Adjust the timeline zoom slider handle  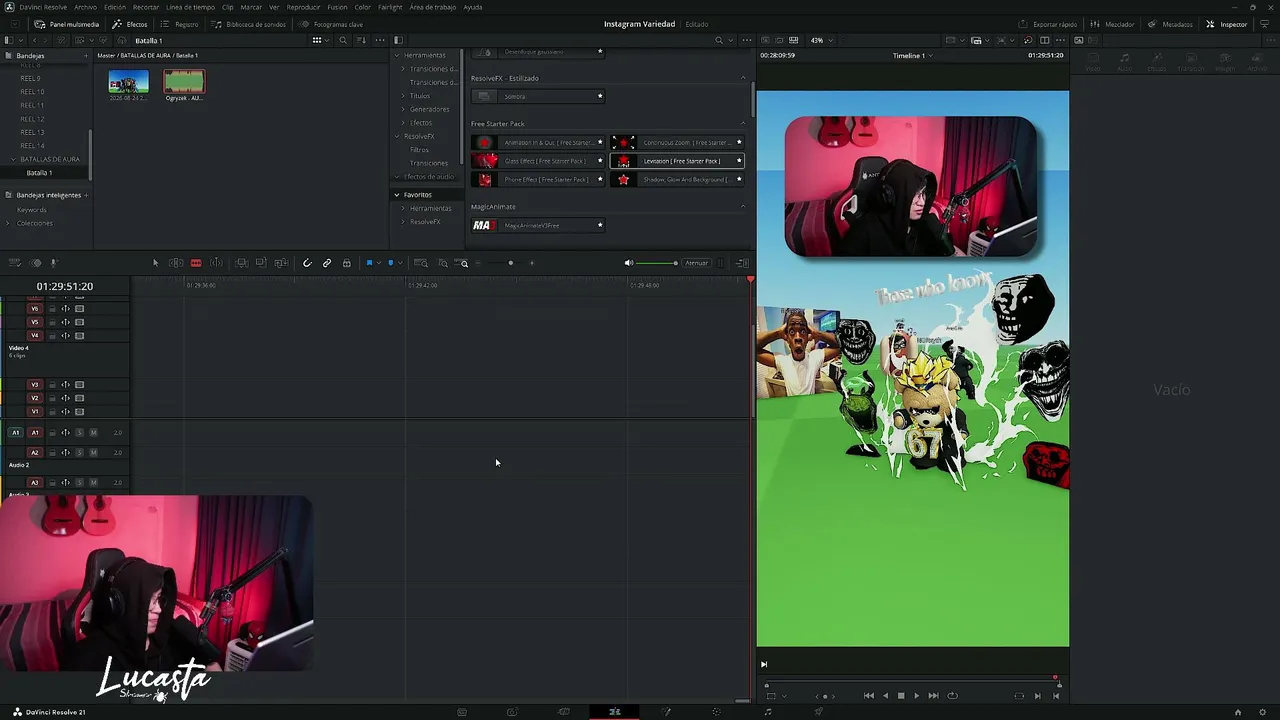(x=510, y=263)
